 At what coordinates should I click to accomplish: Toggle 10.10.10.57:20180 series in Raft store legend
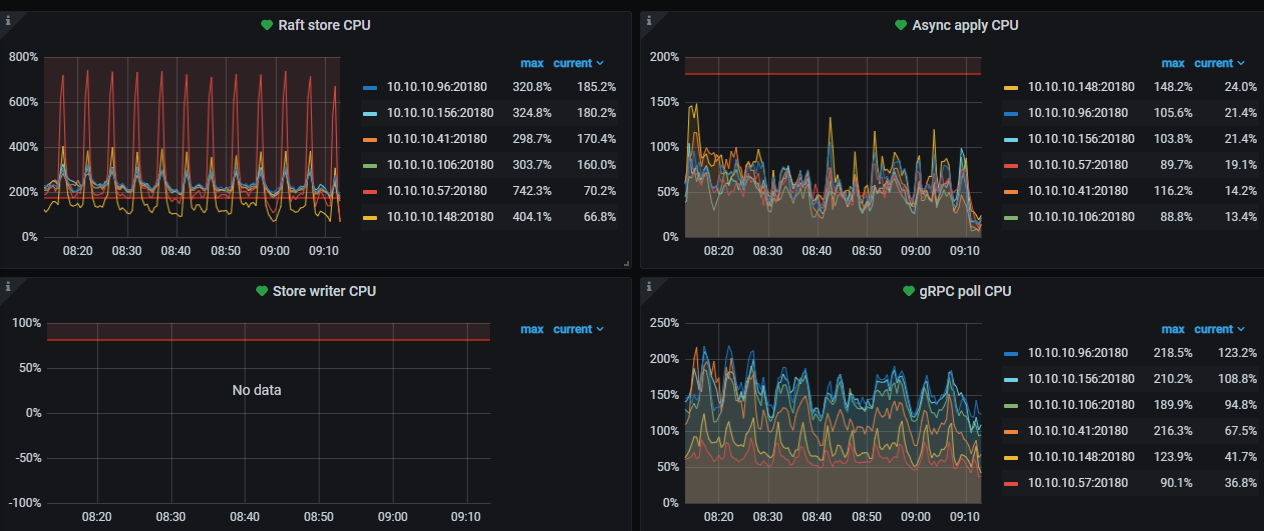[x=437, y=190]
